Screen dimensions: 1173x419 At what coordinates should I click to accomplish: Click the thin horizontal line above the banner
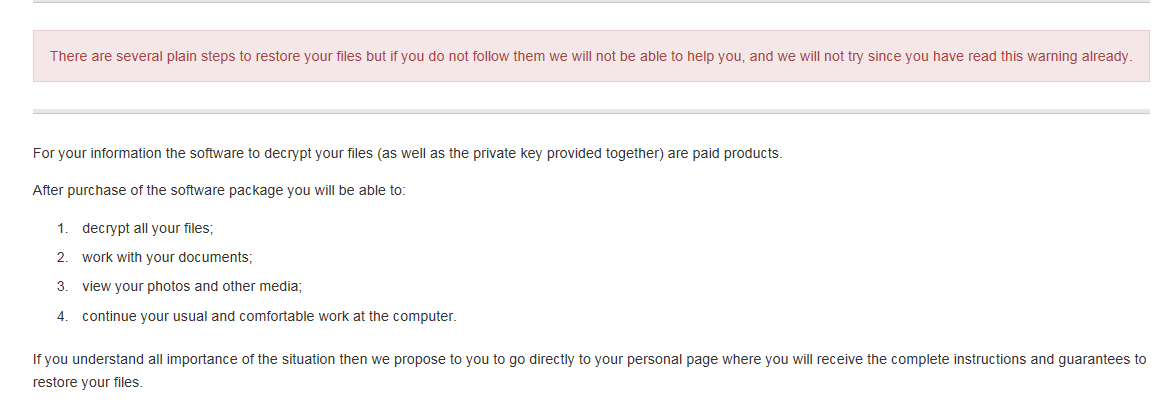pos(590,2)
